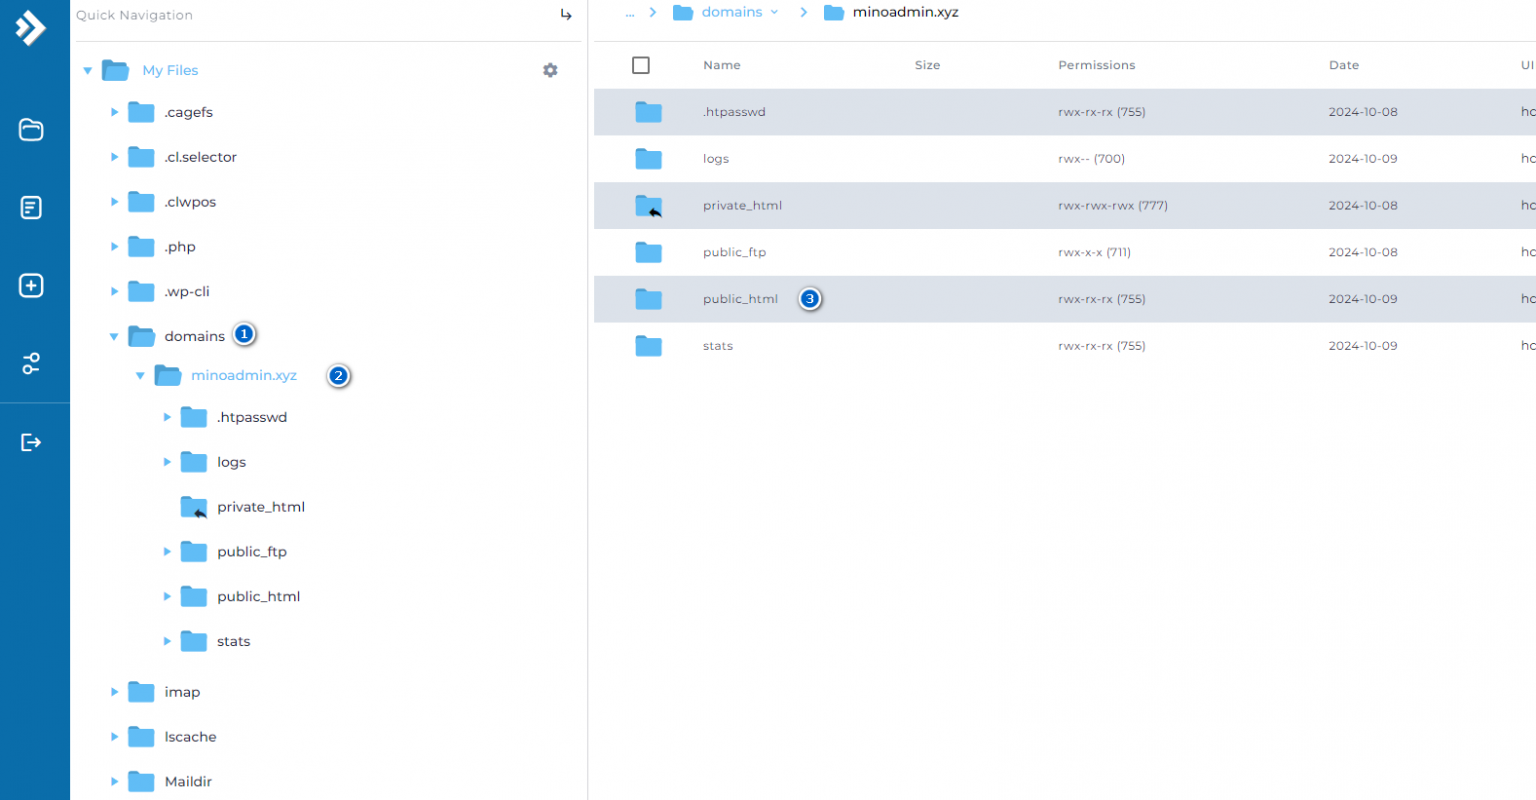
Task: Collapse the minoadmin.xyz folder in tree
Action: 140,376
